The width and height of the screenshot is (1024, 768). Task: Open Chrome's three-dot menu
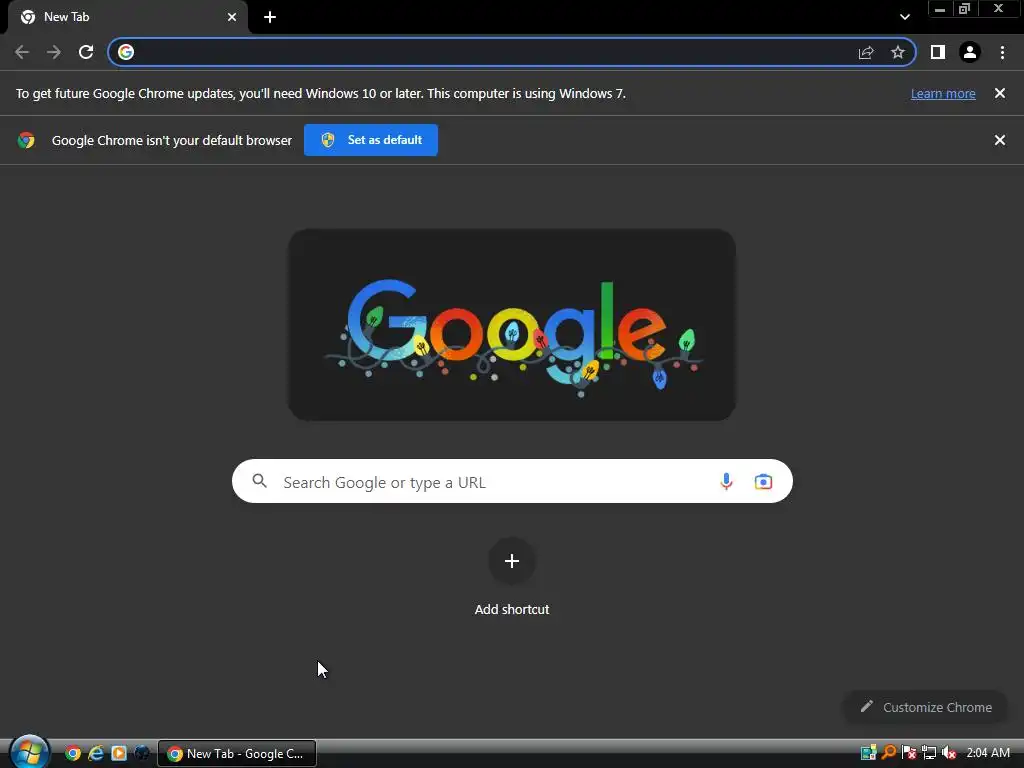tap(1002, 52)
